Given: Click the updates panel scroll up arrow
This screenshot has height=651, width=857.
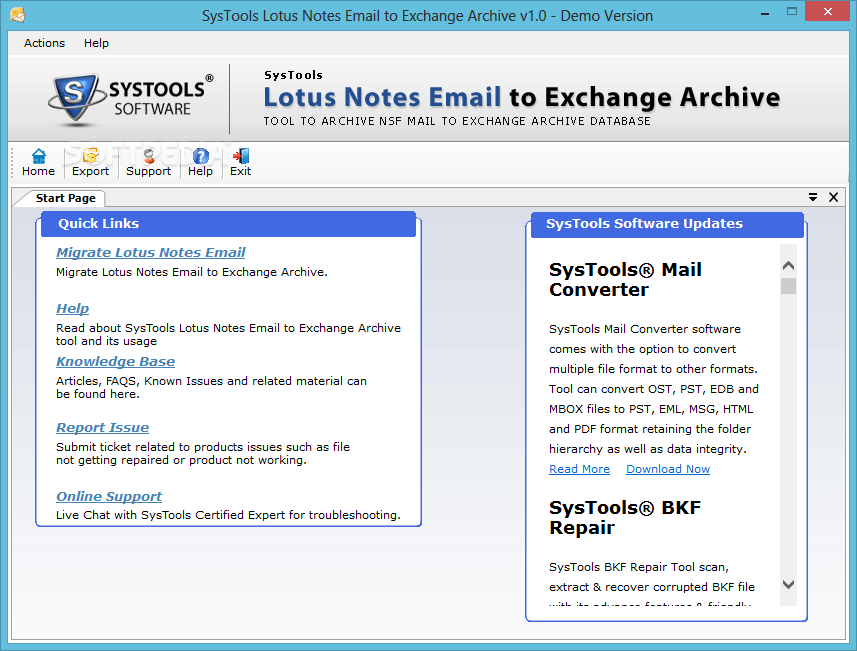Looking at the screenshot, I should click(788, 266).
